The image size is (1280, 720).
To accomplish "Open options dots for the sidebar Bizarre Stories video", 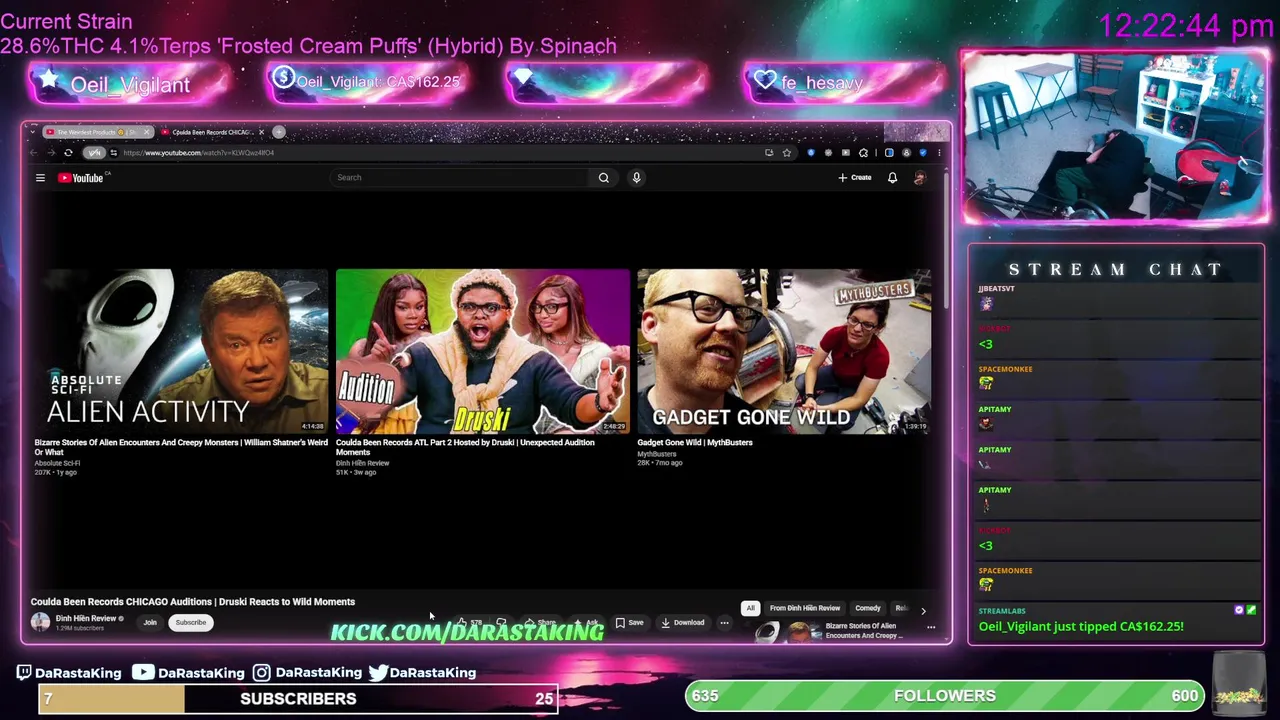I will [x=931, y=628].
